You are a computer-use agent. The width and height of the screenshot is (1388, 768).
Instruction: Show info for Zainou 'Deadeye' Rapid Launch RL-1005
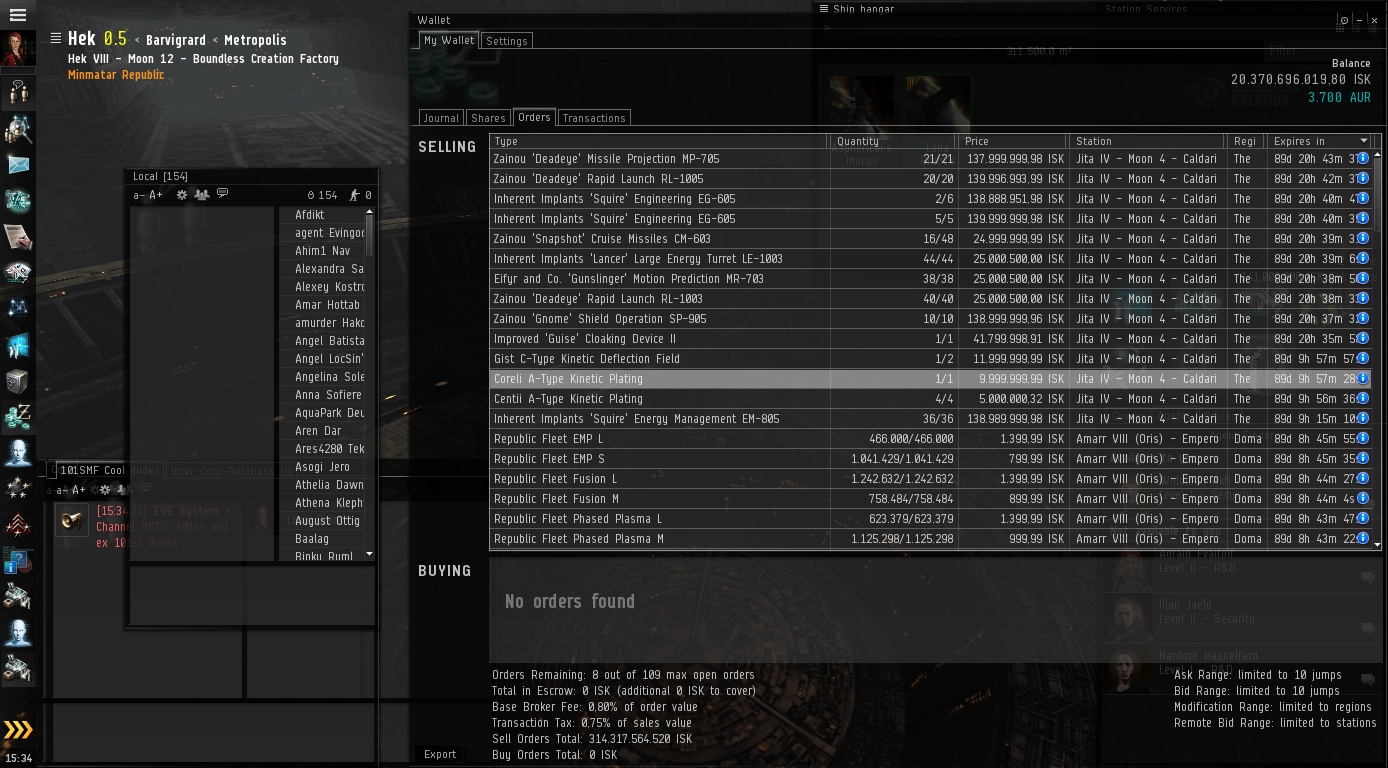pyautogui.click(x=1363, y=178)
